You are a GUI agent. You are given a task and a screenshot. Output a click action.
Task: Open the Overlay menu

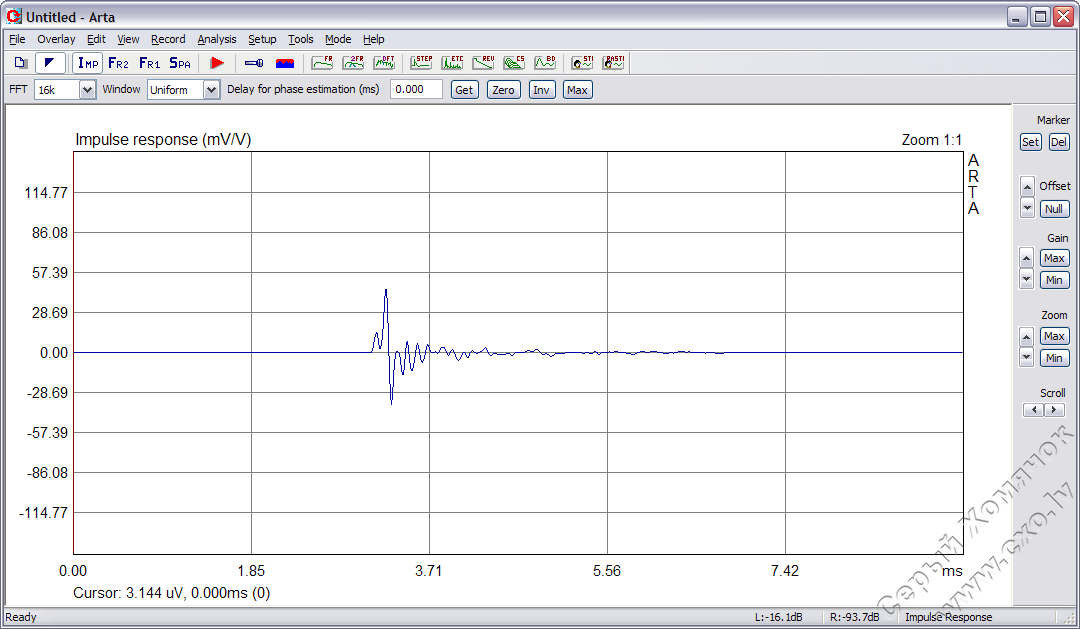coord(56,39)
